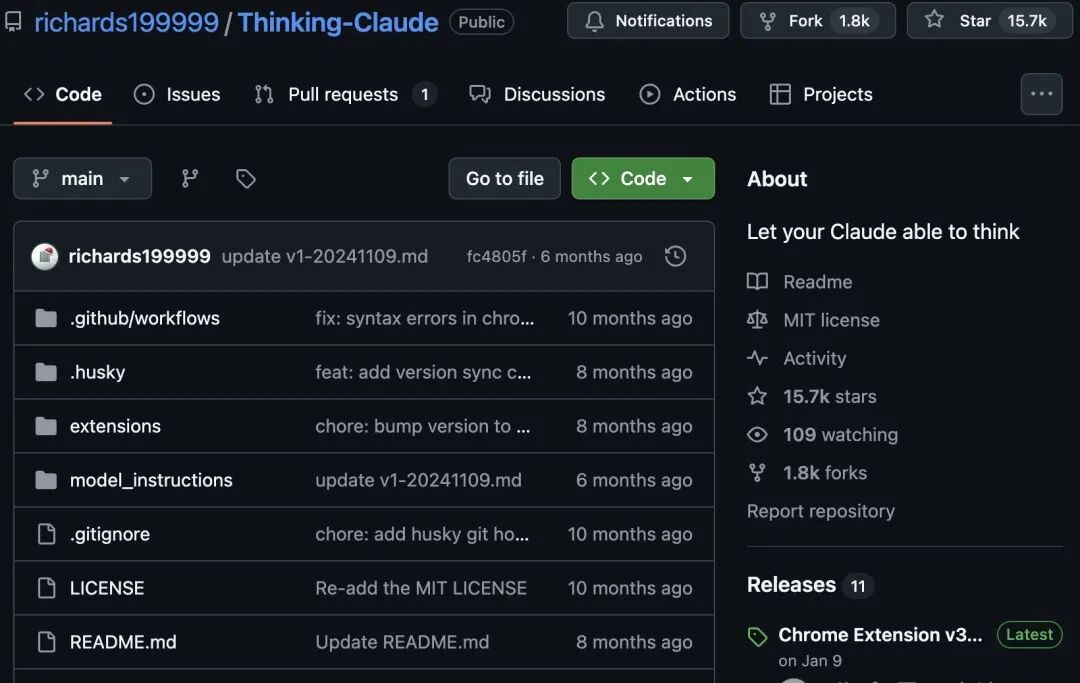Click the Notifications button
This screenshot has width=1080, height=683.
[x=648, y=21]
